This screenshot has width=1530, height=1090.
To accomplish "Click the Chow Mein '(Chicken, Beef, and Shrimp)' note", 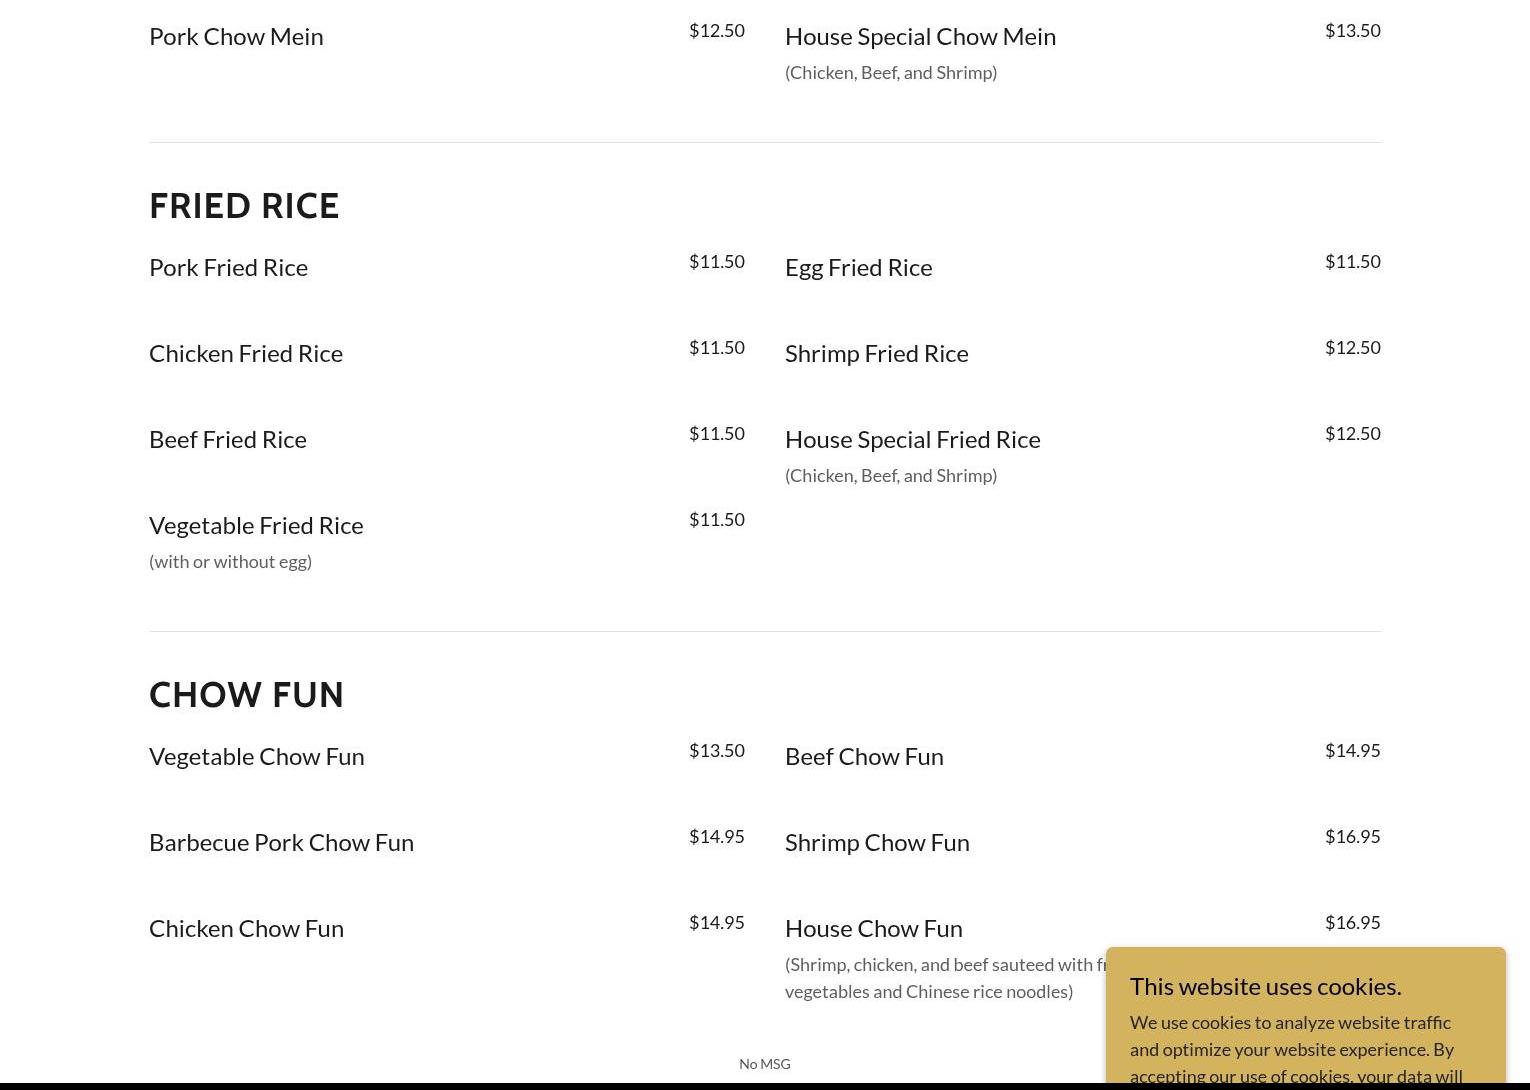I will 891,72.
